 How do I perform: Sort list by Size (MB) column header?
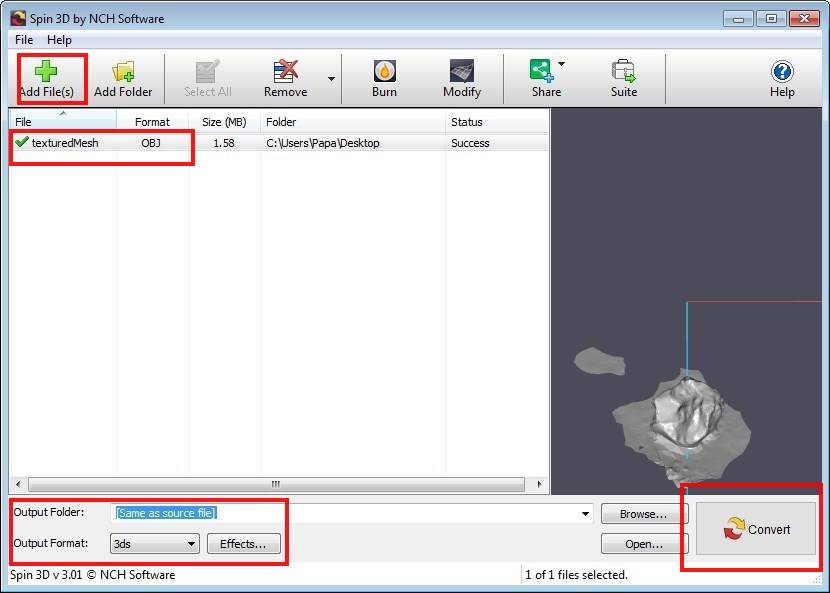(224, 121)
